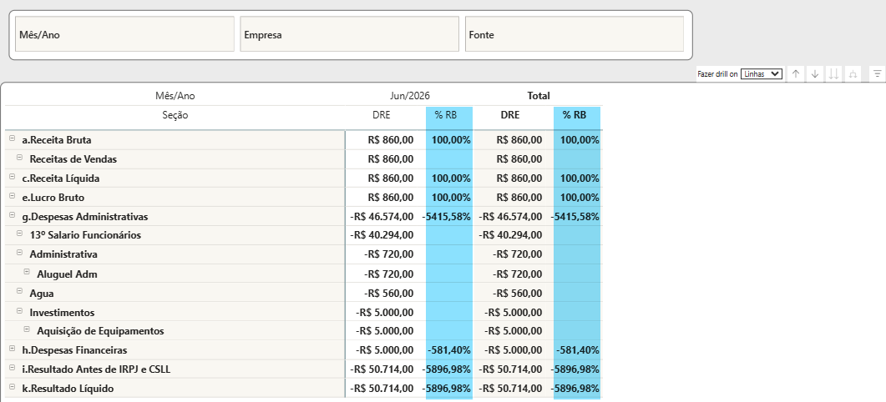The image size is (886, 402).
Task: Open the Empresa slicer
Action: point(349,34)
